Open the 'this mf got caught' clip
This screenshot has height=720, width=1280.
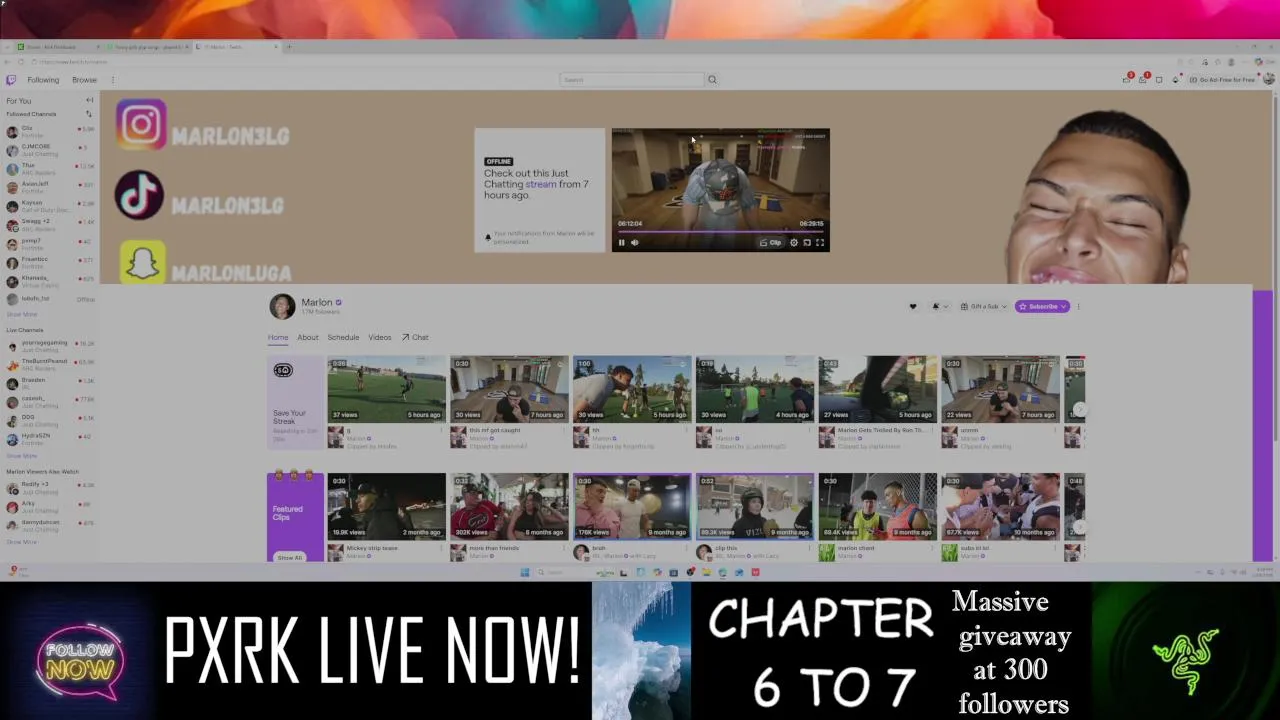(509, 389)
